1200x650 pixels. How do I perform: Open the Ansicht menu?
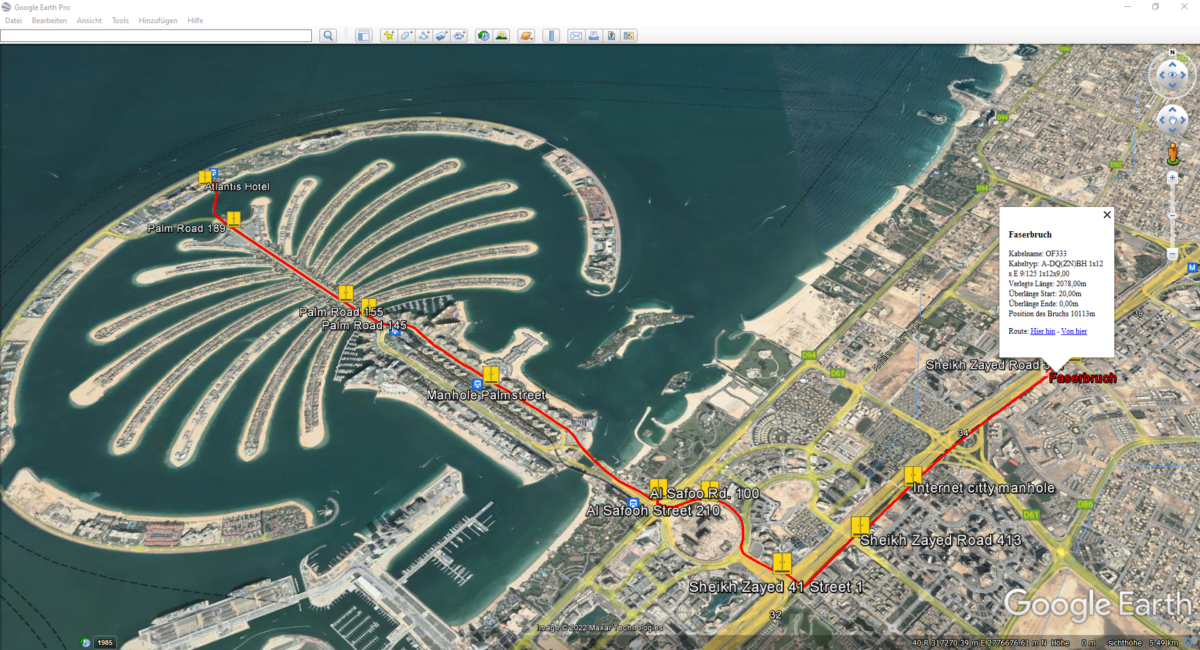coord(89,19)
